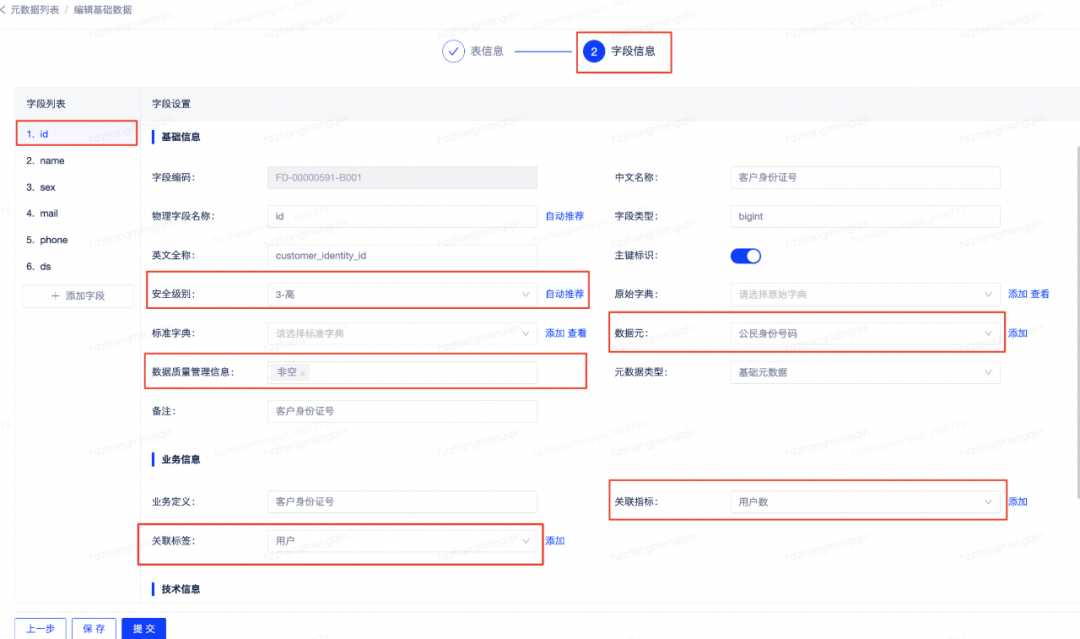Open the 关联指标 selector
This screenshot has height=639, width=1080.
865,502
